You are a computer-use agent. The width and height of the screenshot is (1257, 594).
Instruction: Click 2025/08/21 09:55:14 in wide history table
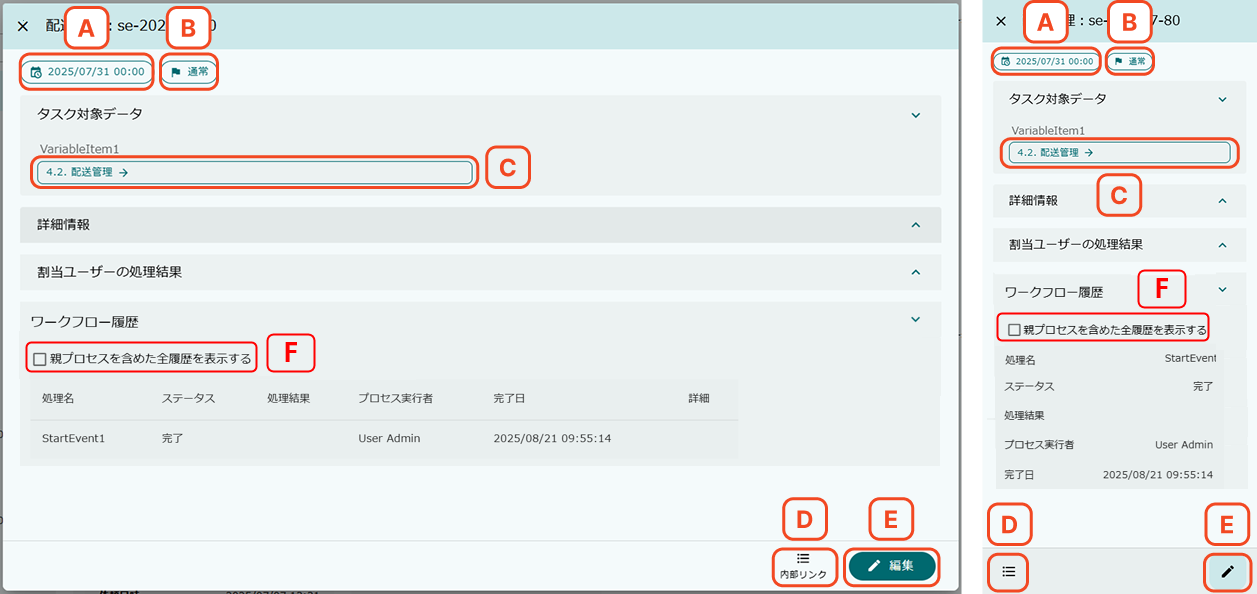click(x=552, y=438)
